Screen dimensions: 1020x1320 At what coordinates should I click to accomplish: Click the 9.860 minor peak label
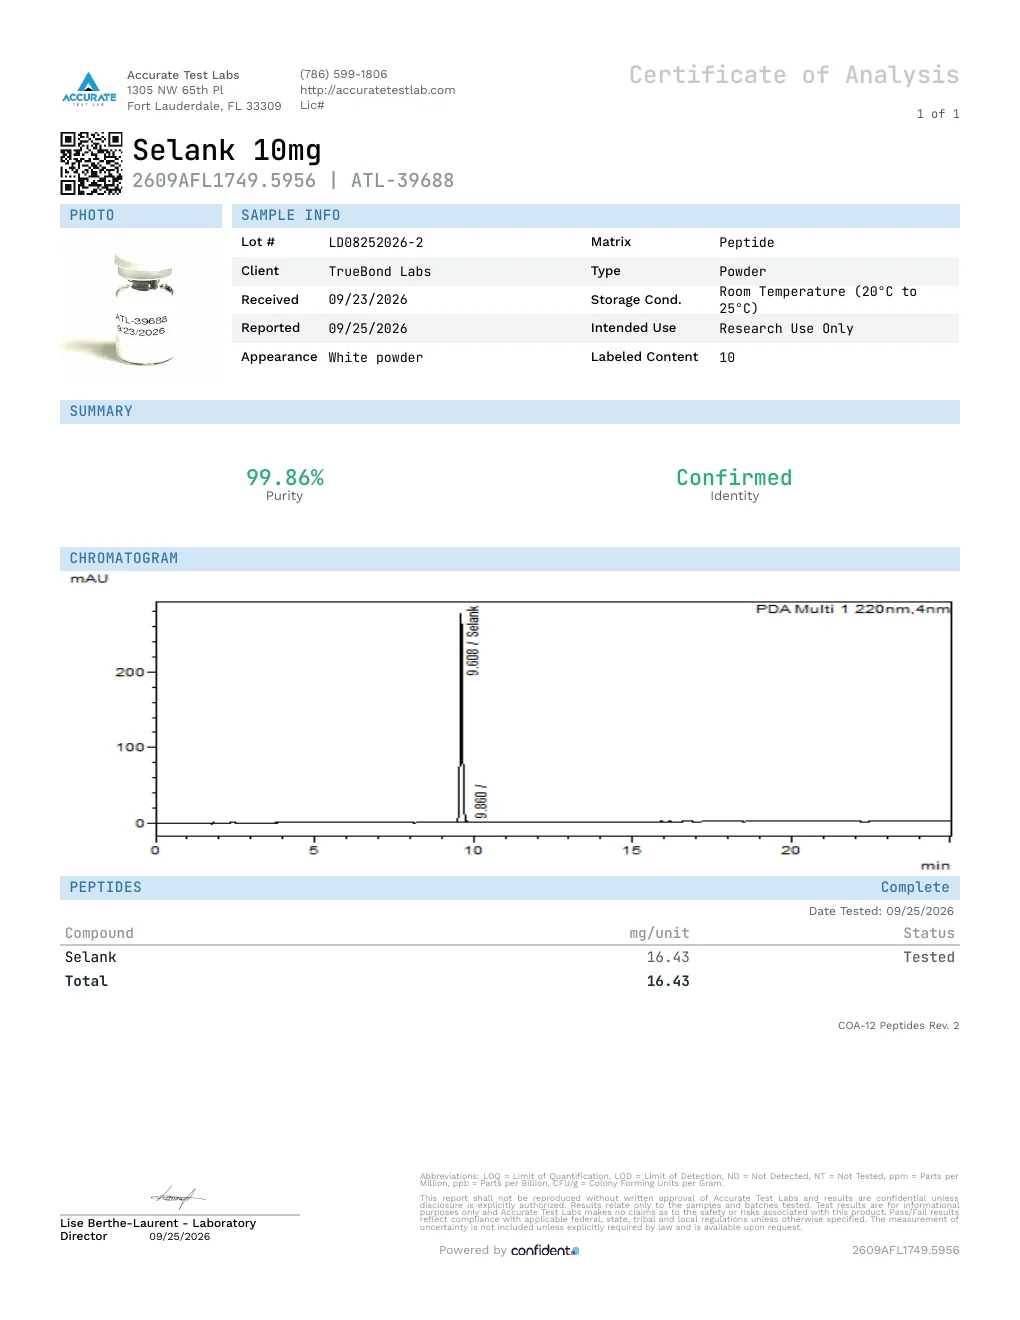(481, 802)
